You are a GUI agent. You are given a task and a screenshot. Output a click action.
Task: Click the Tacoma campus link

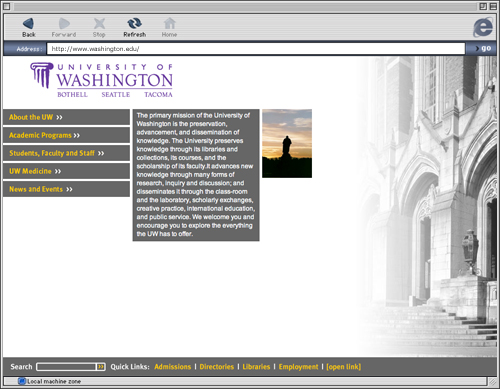158,95
